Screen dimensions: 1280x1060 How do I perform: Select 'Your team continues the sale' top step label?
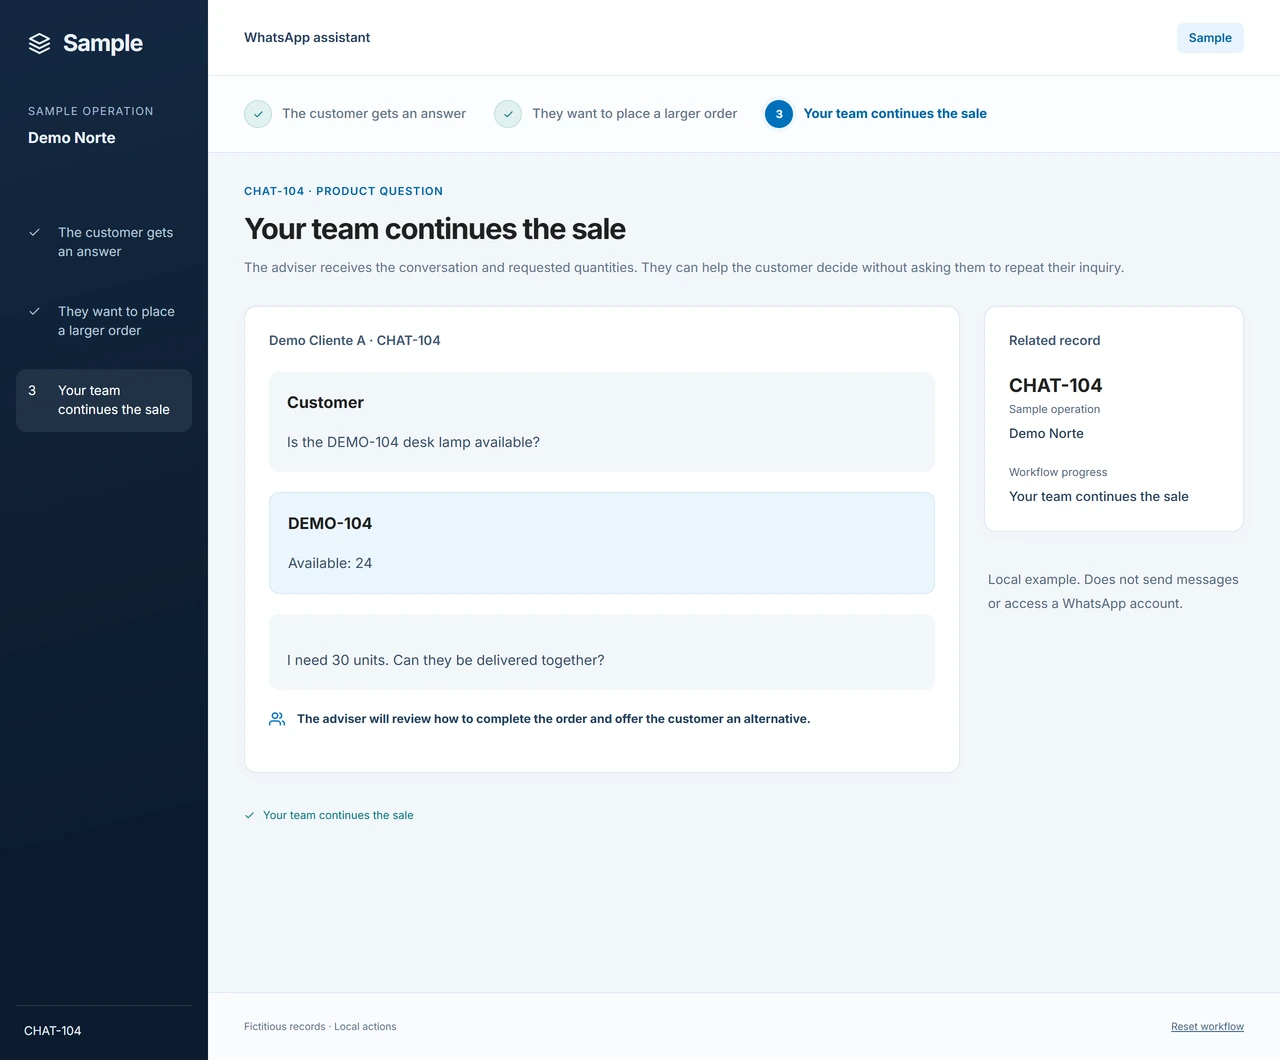pos(895,114)
